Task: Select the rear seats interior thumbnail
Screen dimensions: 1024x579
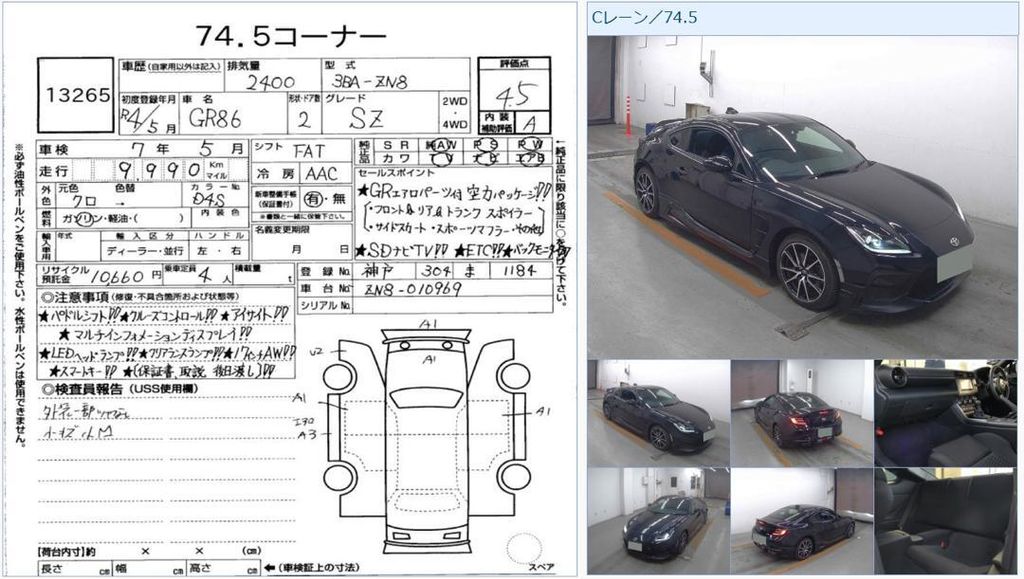Action: 945,521
